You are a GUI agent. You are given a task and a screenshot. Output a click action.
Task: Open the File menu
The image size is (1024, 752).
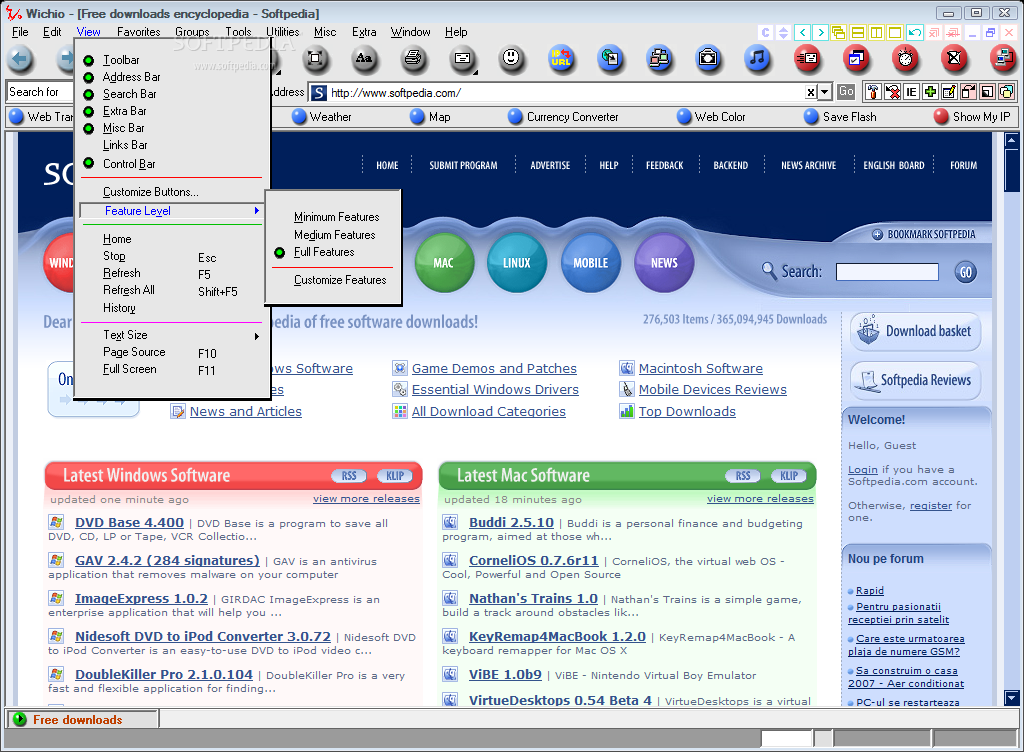click(x=20, y=32)
